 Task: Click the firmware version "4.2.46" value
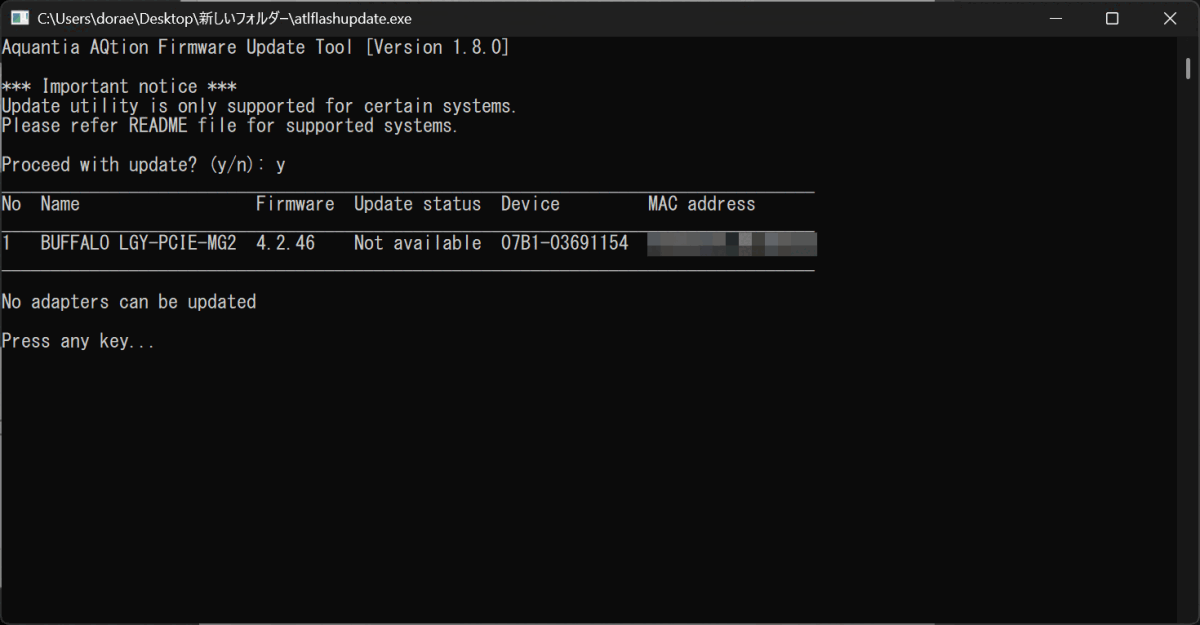(285, 243)
